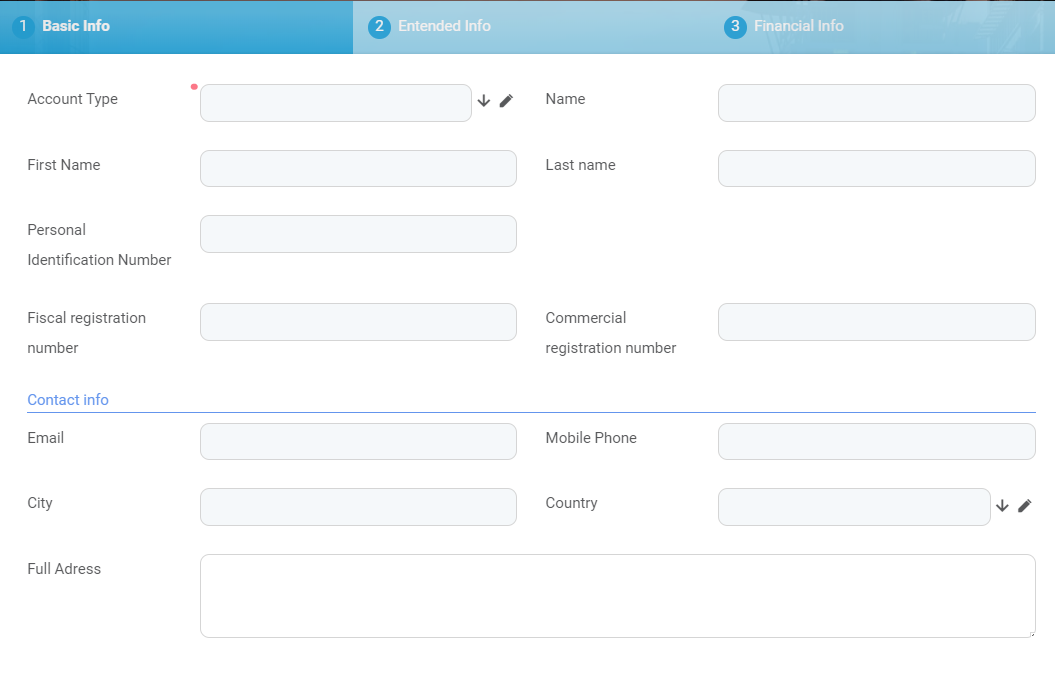The width and height of the screenshot is (1055, 691).
Task: Click the Fiscal registration number field
Action: click(358, 322)
